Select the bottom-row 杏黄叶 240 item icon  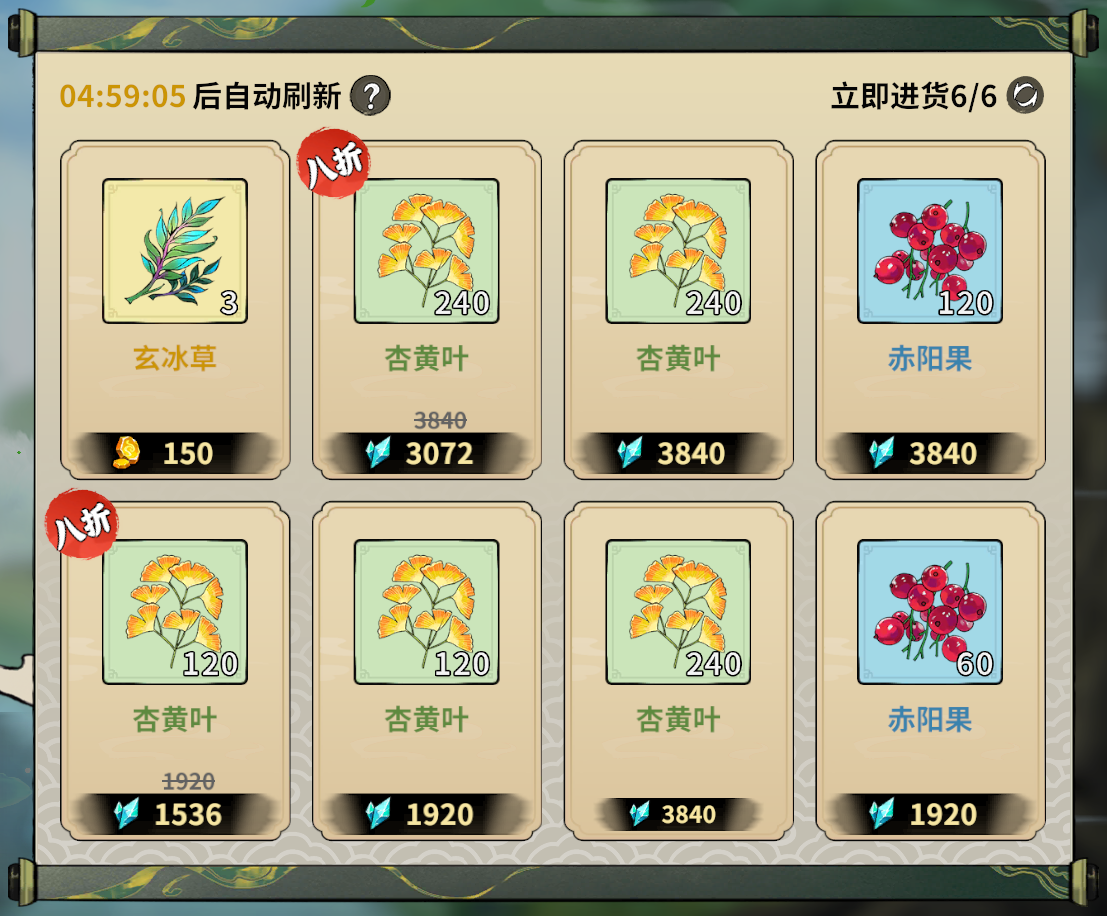pyautogui.click(x=678, y=612)
